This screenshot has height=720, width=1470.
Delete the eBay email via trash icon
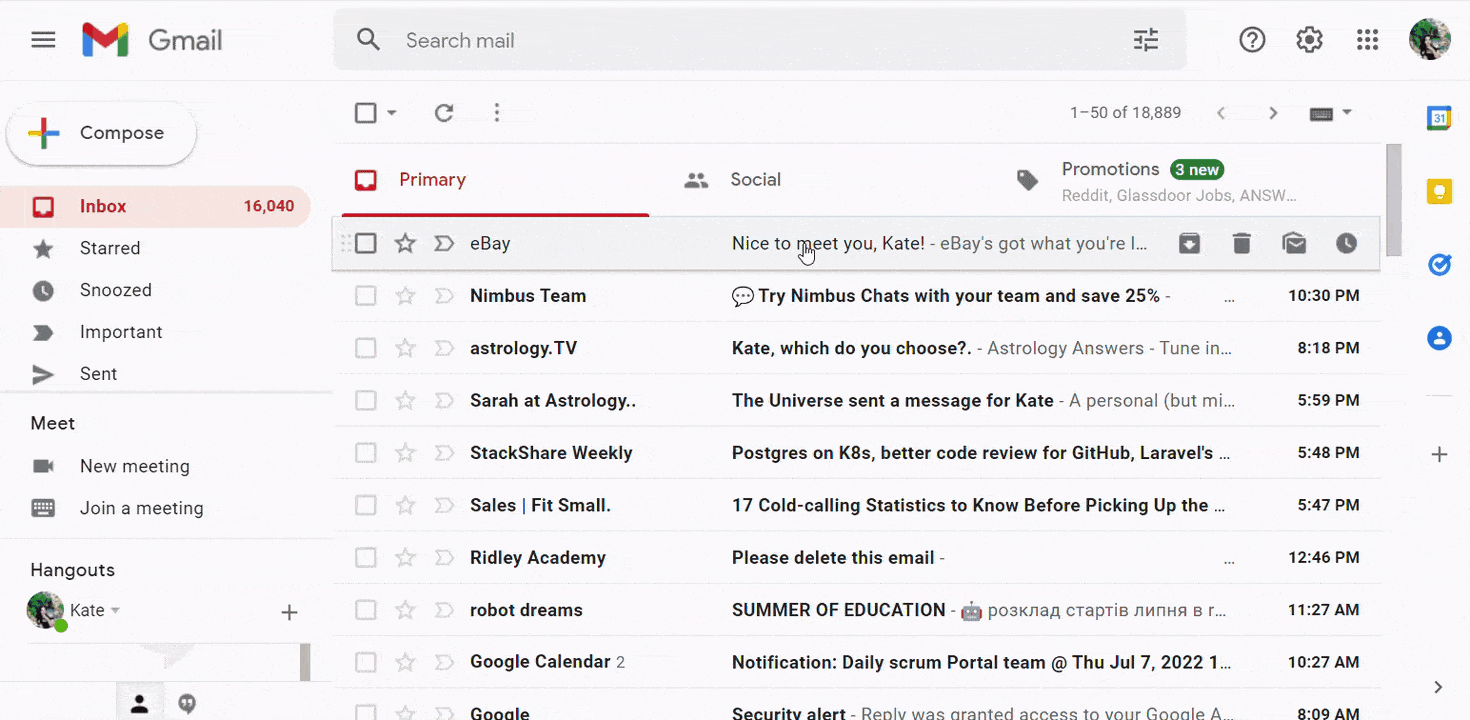tap(1241, 243)
